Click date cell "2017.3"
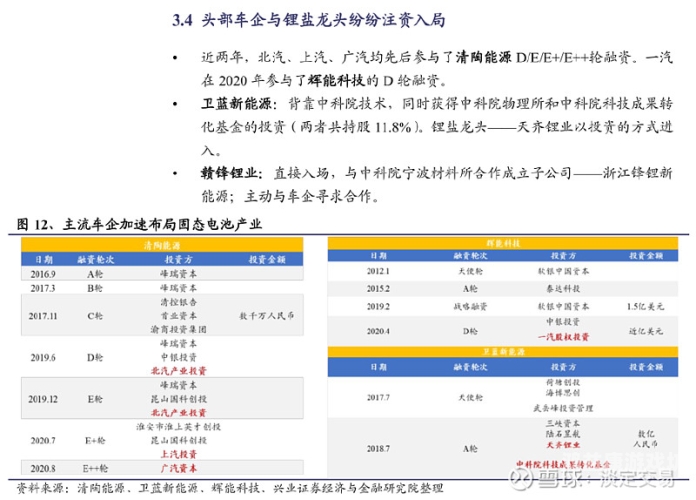Screen dimensions: 696x500 coord(43,288)
